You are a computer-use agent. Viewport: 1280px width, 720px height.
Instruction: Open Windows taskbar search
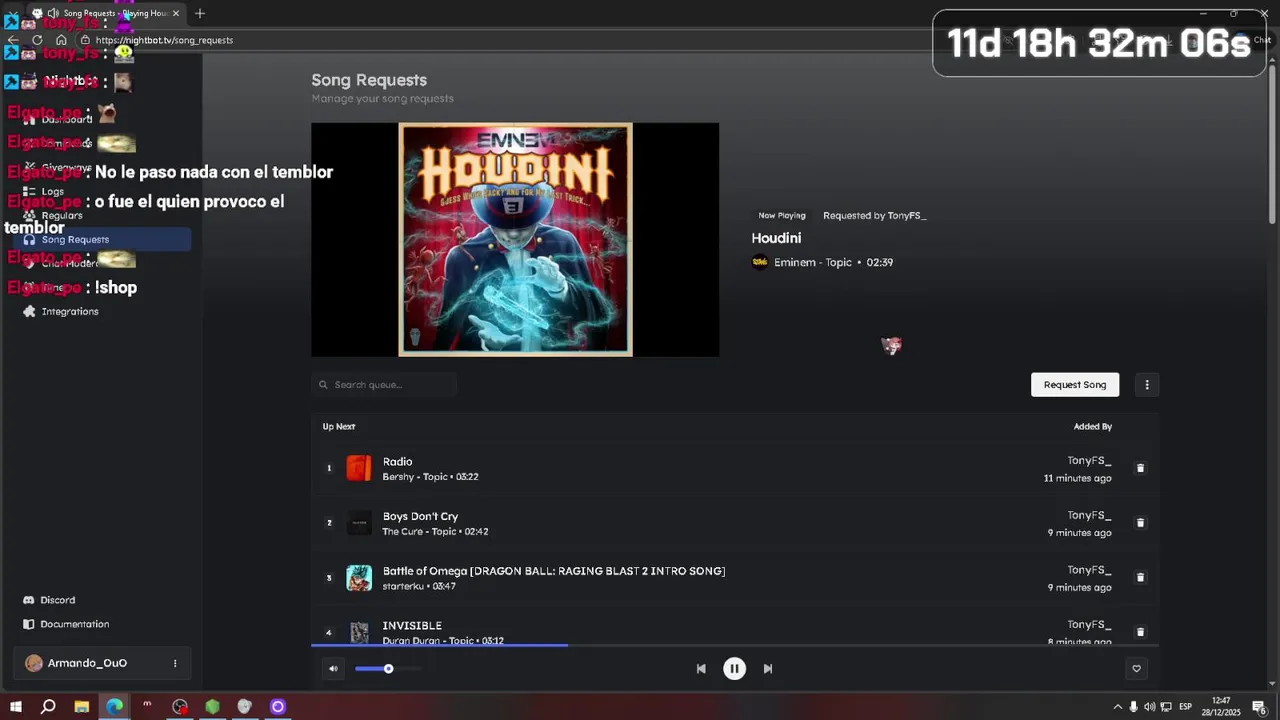pyautogui.click(x=48, y=706)
